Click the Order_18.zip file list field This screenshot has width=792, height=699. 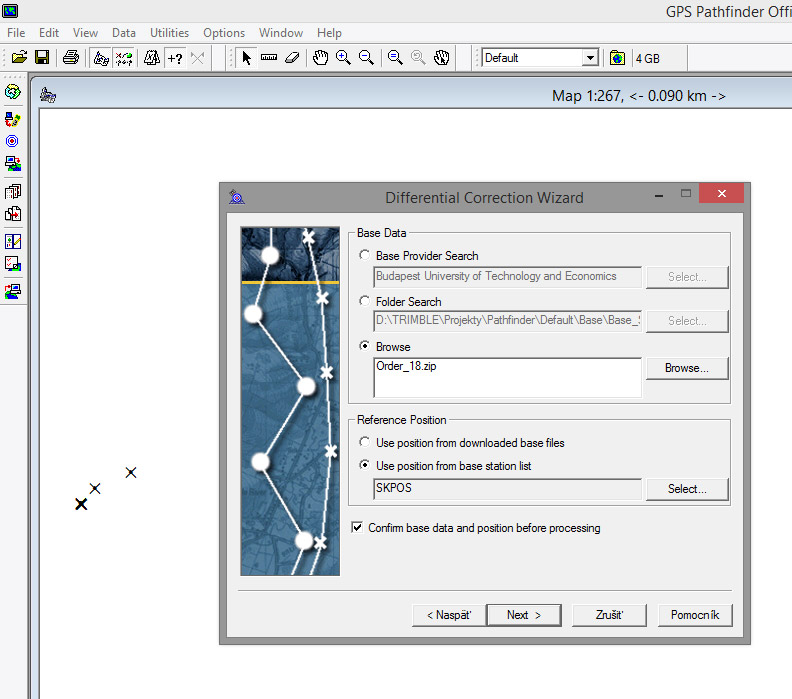pos(508,378)
